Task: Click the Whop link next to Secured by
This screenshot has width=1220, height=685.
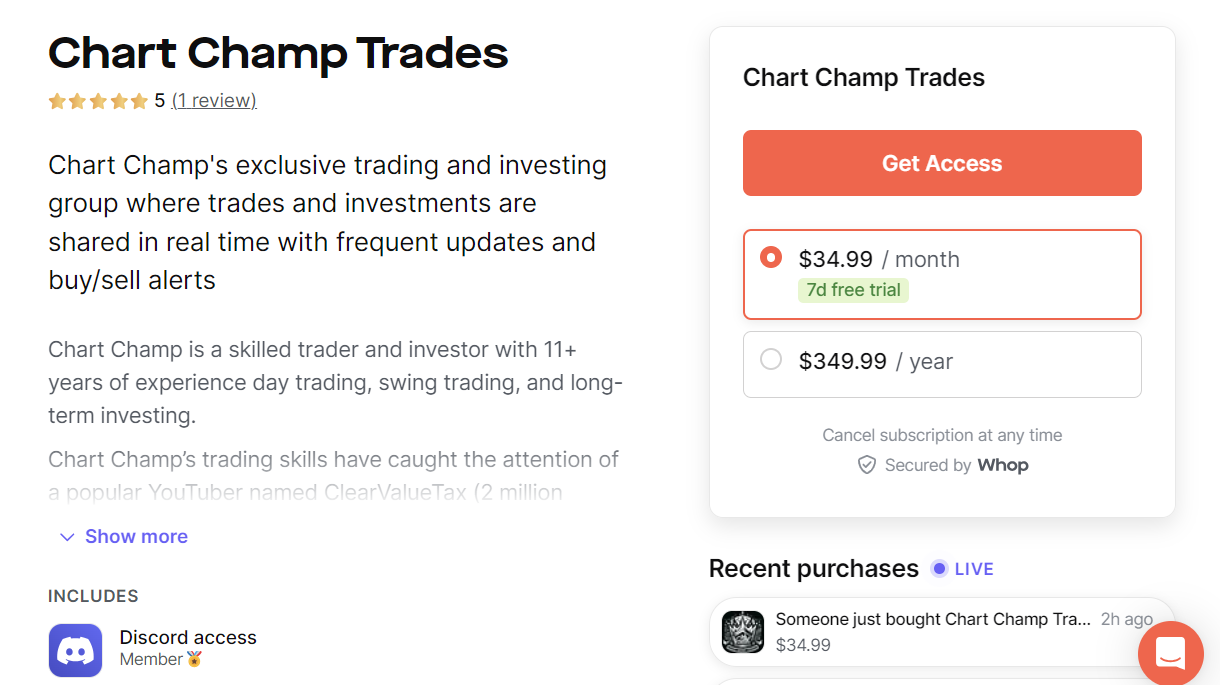Action: (x=1002, y=465)
